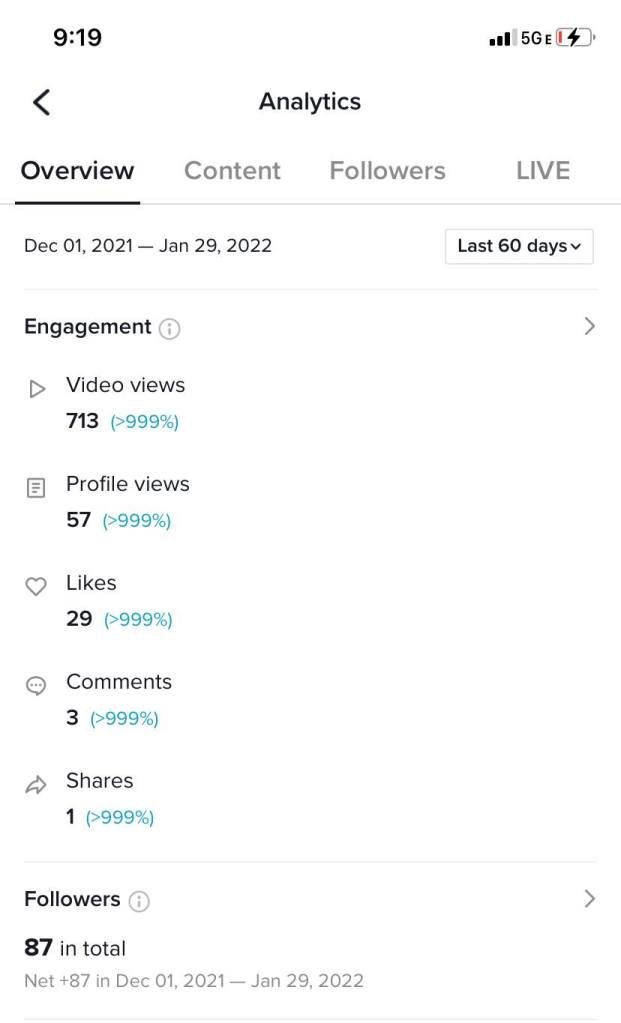The width and height of the screenshot is (621, 1023).
Task: Click the Engagement info icon
Action: coord(170,328)
